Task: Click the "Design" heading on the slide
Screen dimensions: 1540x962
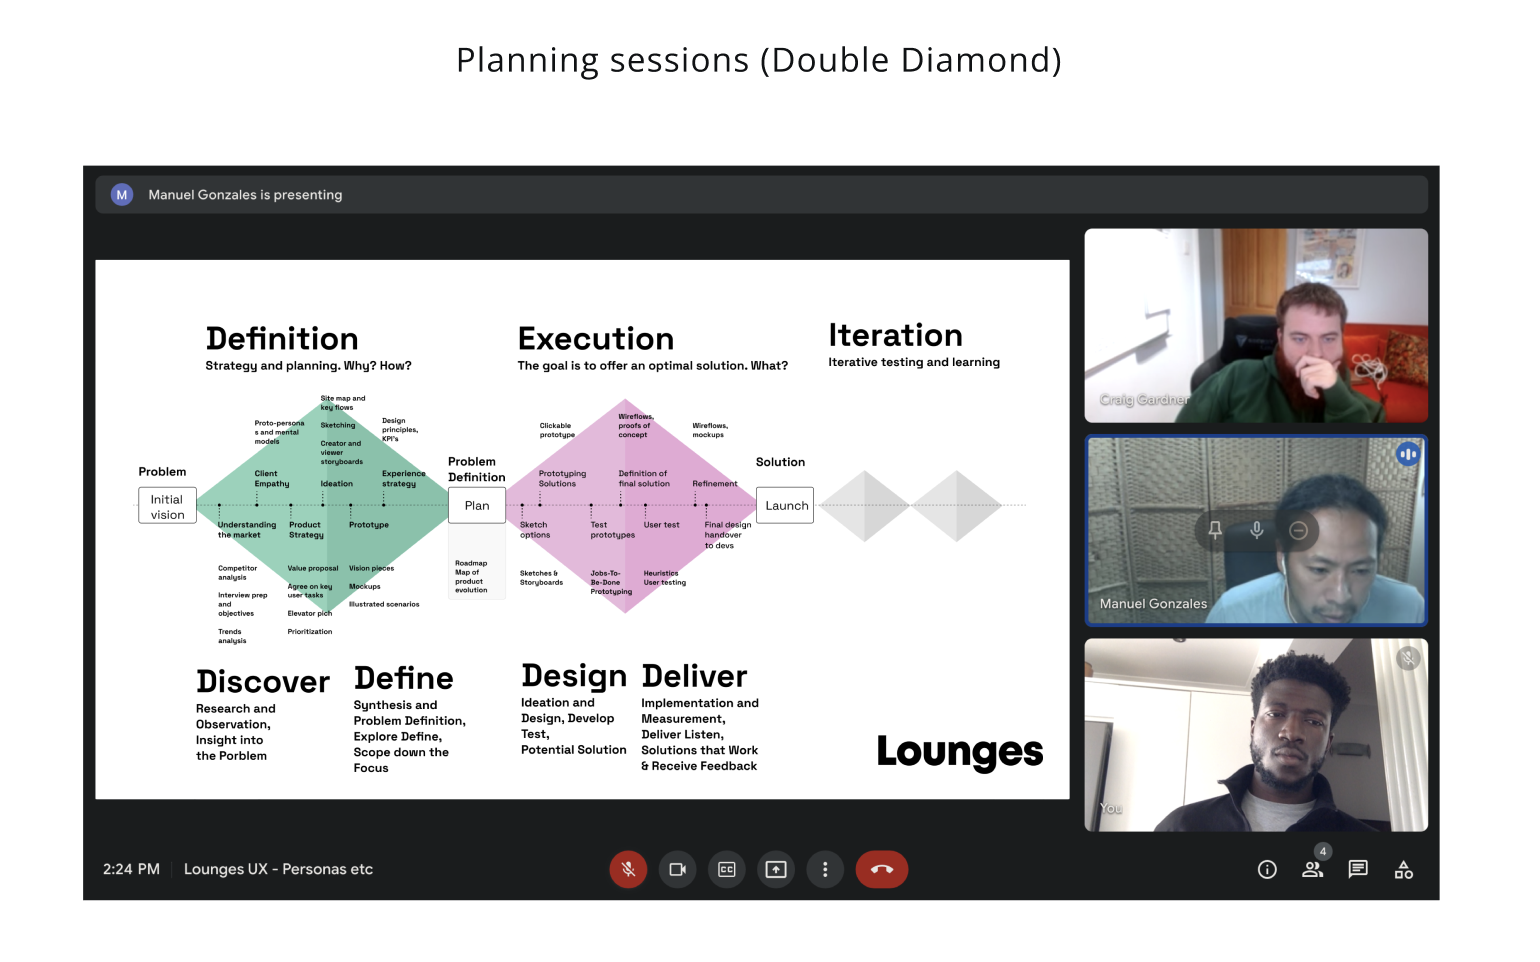Action: (x=574, y=677)
